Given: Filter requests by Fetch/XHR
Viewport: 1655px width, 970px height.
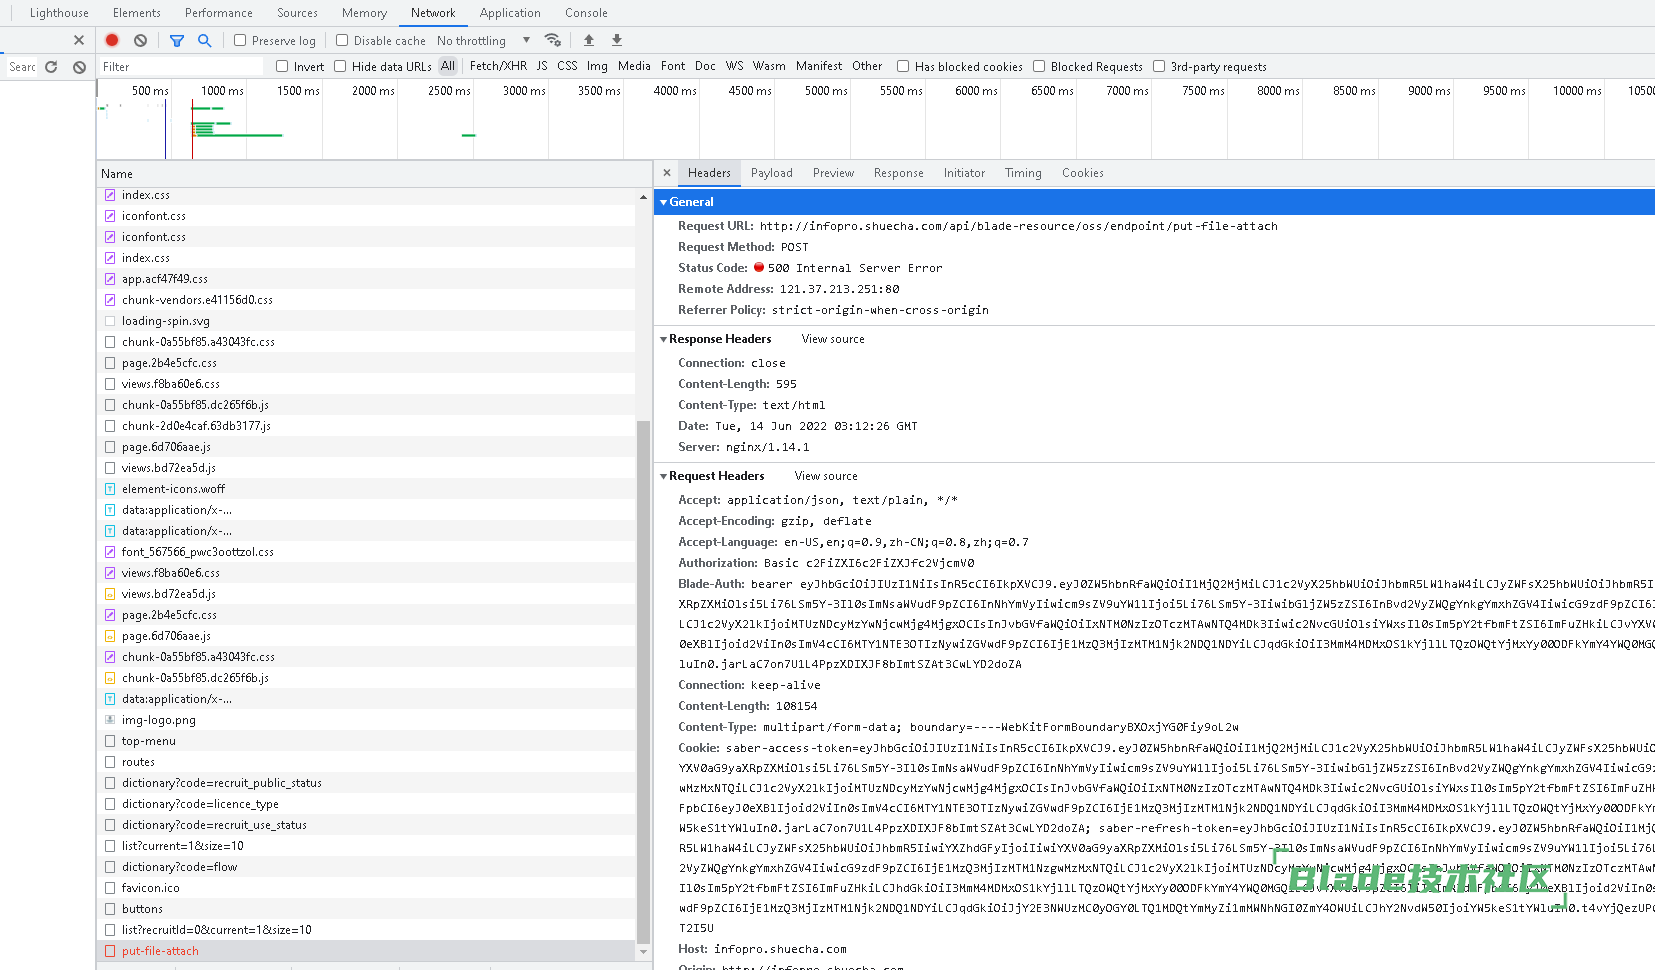Looking at the screenshot, I should (498, 66).
